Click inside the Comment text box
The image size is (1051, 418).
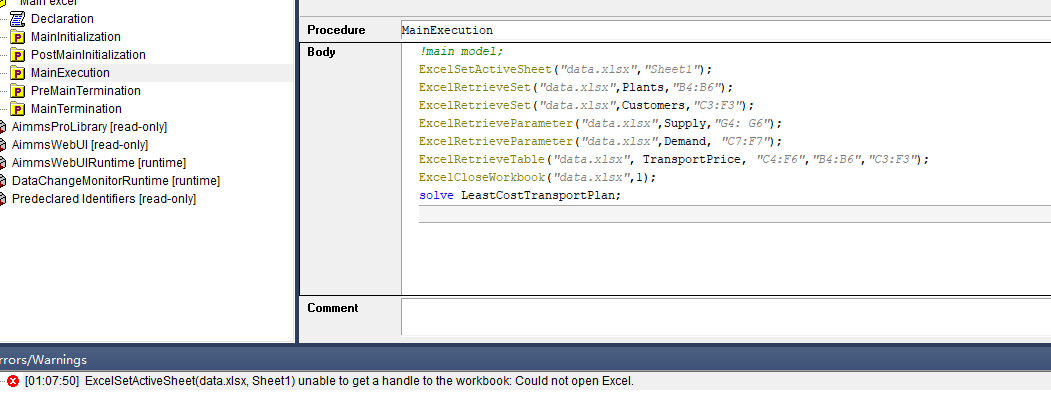tap(726, 317)
